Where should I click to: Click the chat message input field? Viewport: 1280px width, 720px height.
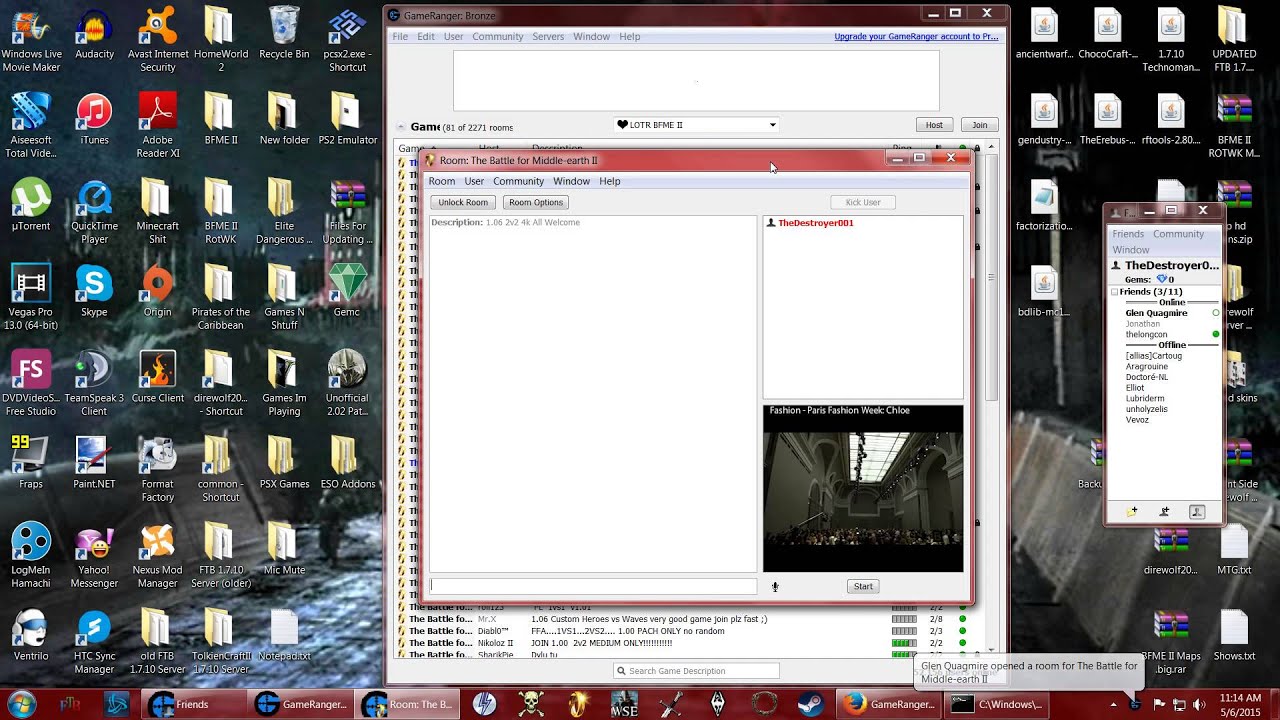(593, 586)
